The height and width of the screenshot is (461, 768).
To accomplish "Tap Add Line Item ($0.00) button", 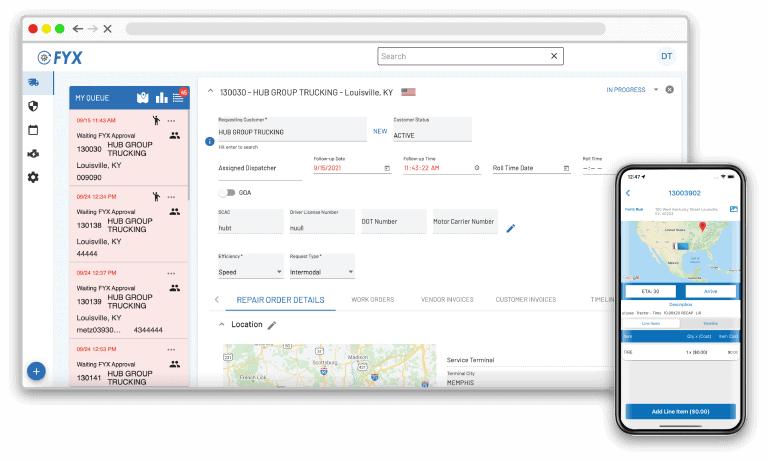I will point(680,412).
